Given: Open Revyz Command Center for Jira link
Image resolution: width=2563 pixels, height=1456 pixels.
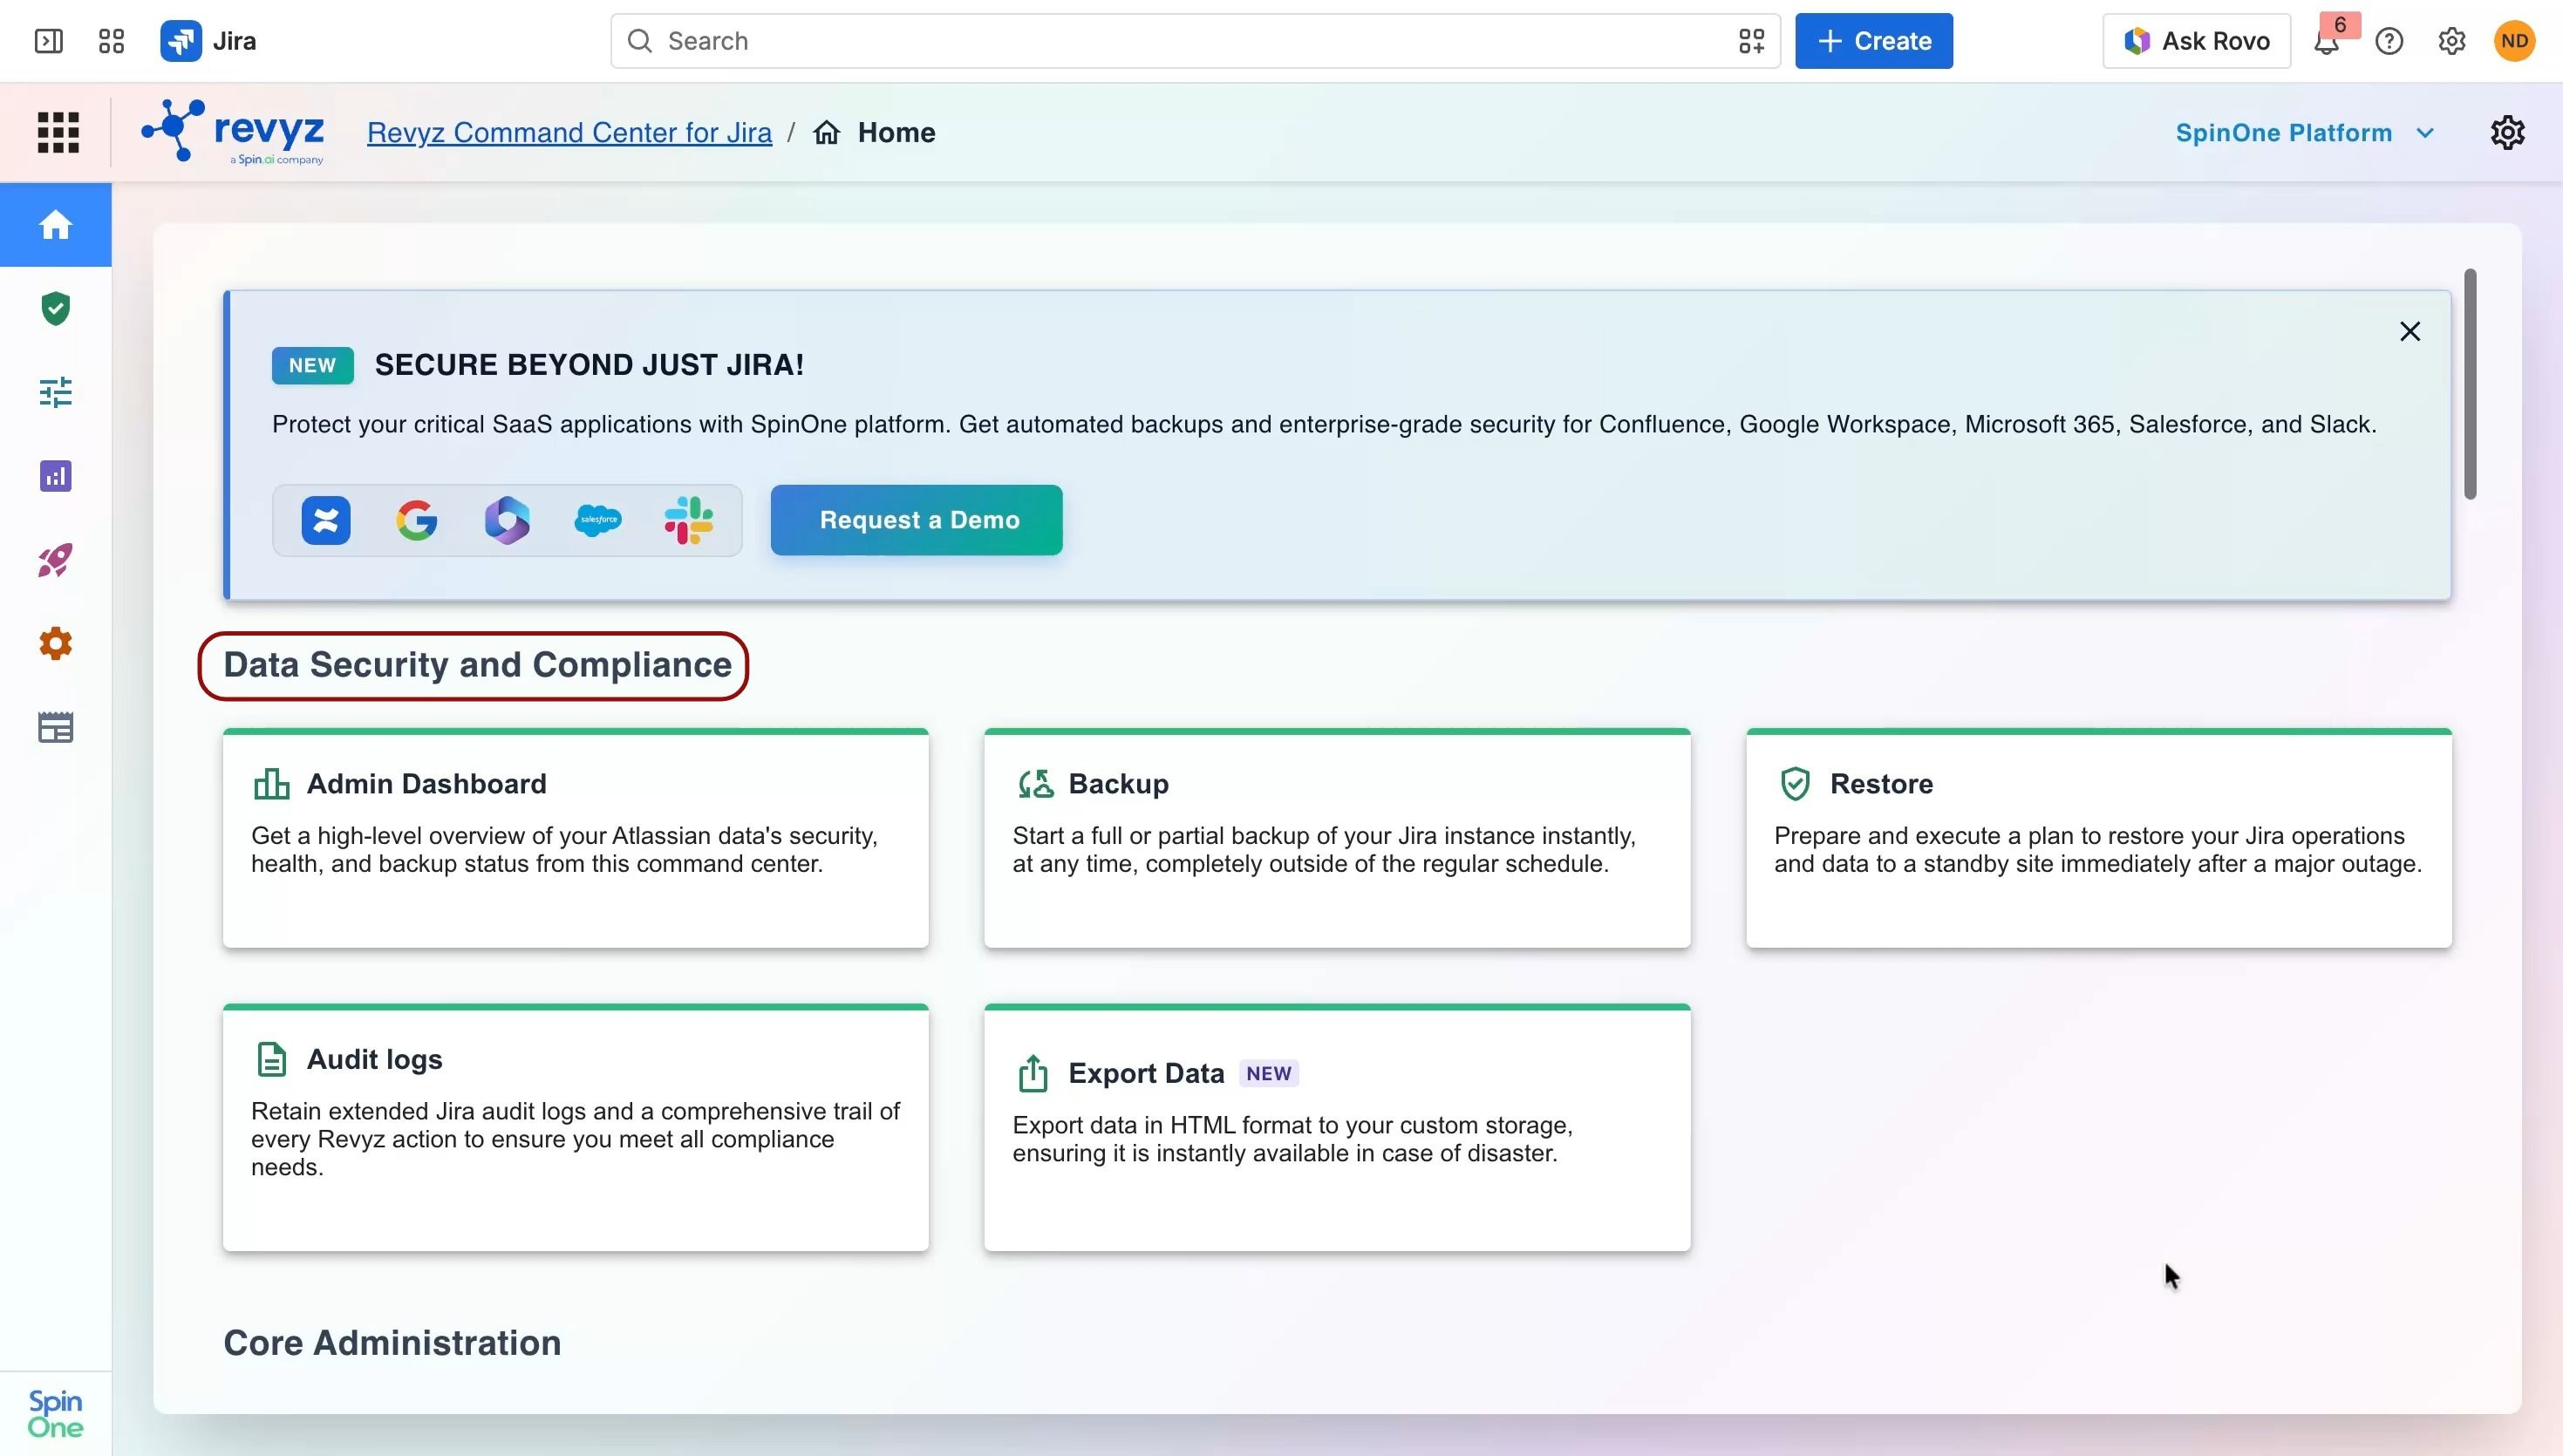Looking at the screenshot, I should [569, 133].
